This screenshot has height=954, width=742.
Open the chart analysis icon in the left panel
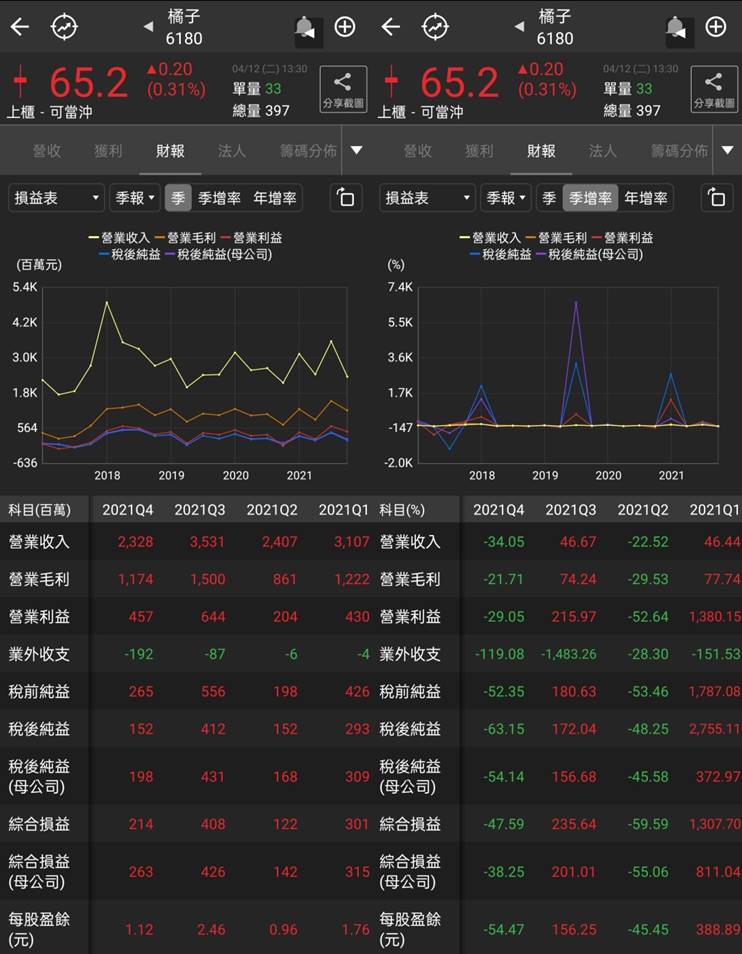point(64,27)
